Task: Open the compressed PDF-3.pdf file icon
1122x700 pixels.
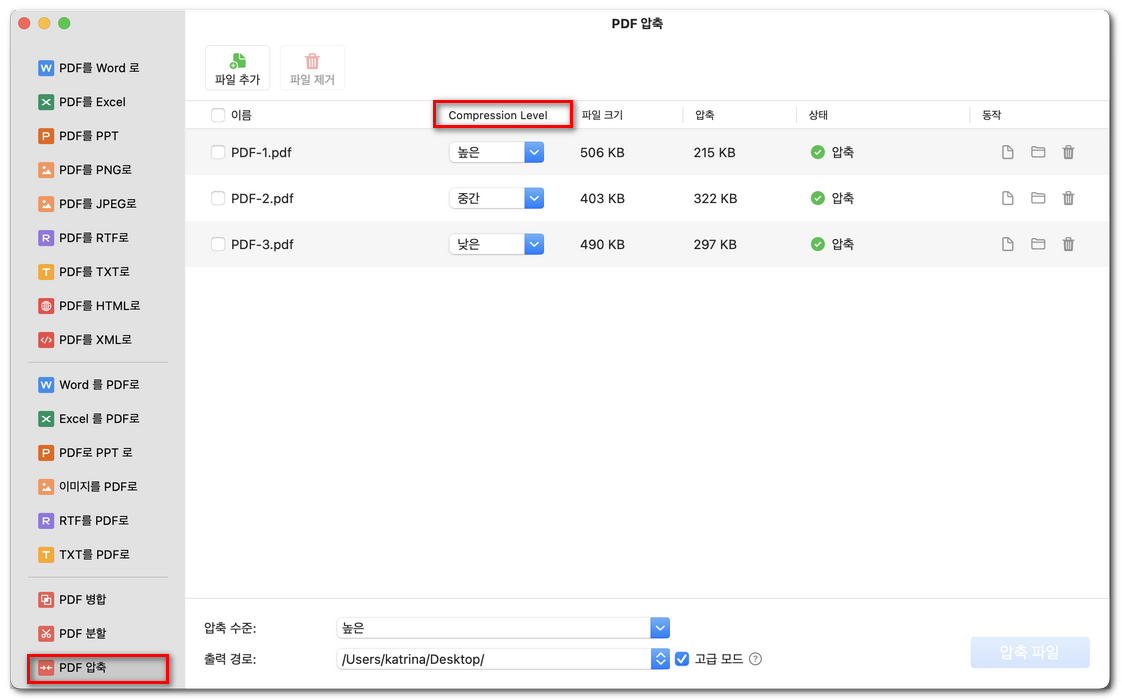Action: coord(1008,244)
